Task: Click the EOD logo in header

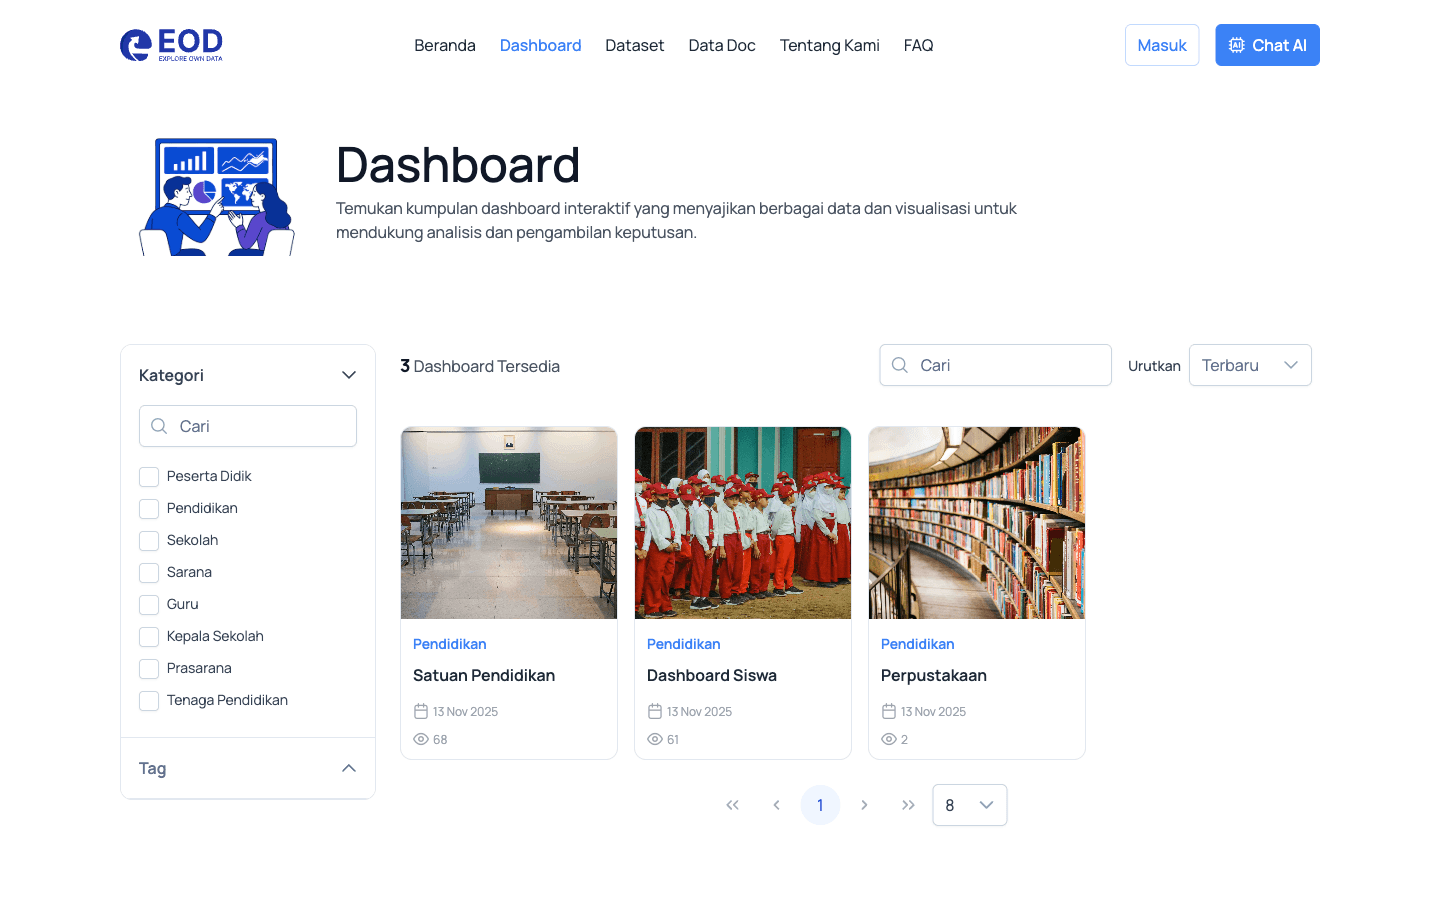Action: (171, 45)
